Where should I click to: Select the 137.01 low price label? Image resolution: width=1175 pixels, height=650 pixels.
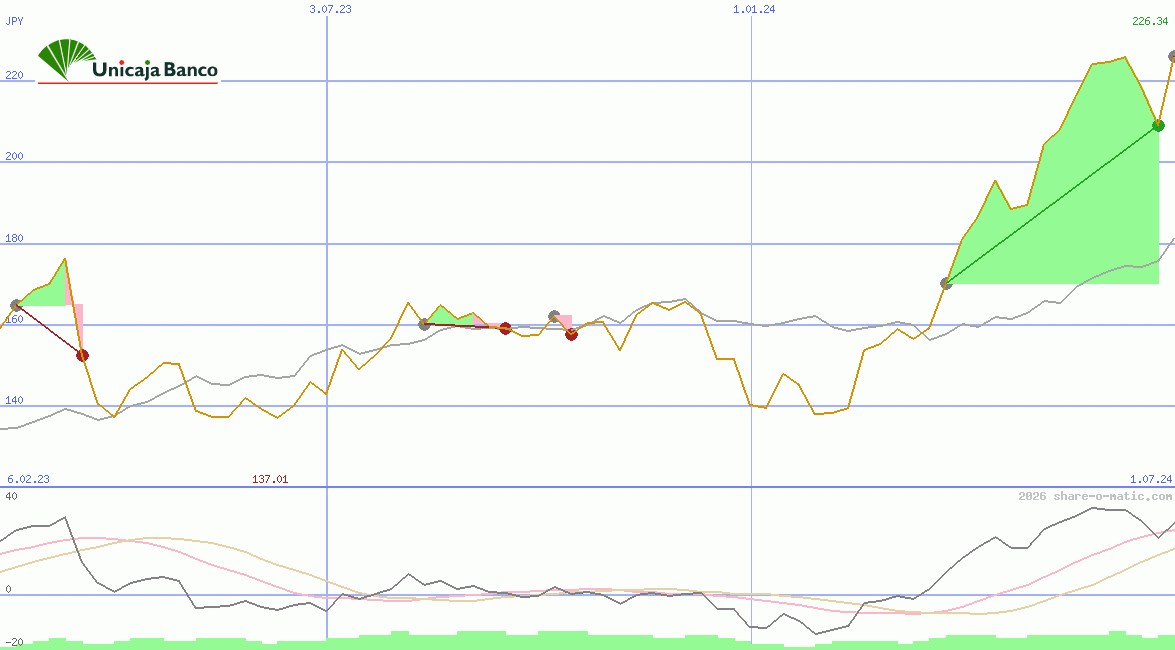point(270,480)
